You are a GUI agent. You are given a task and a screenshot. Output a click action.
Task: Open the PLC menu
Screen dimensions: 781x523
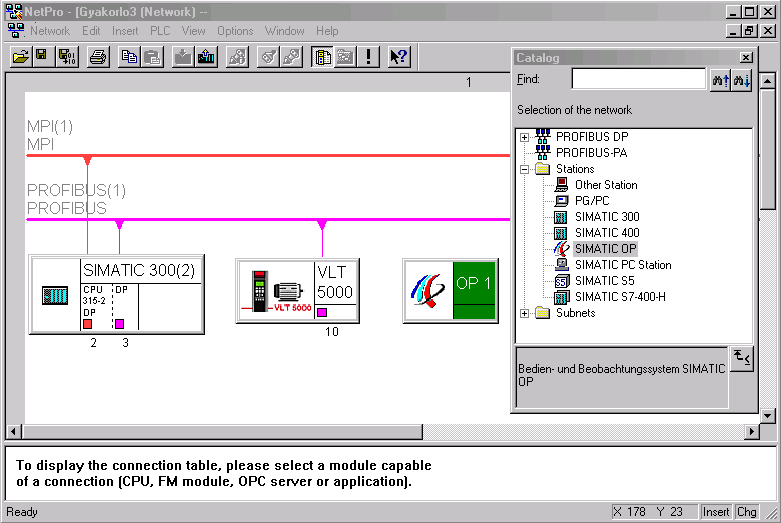(x=160, y=31)
